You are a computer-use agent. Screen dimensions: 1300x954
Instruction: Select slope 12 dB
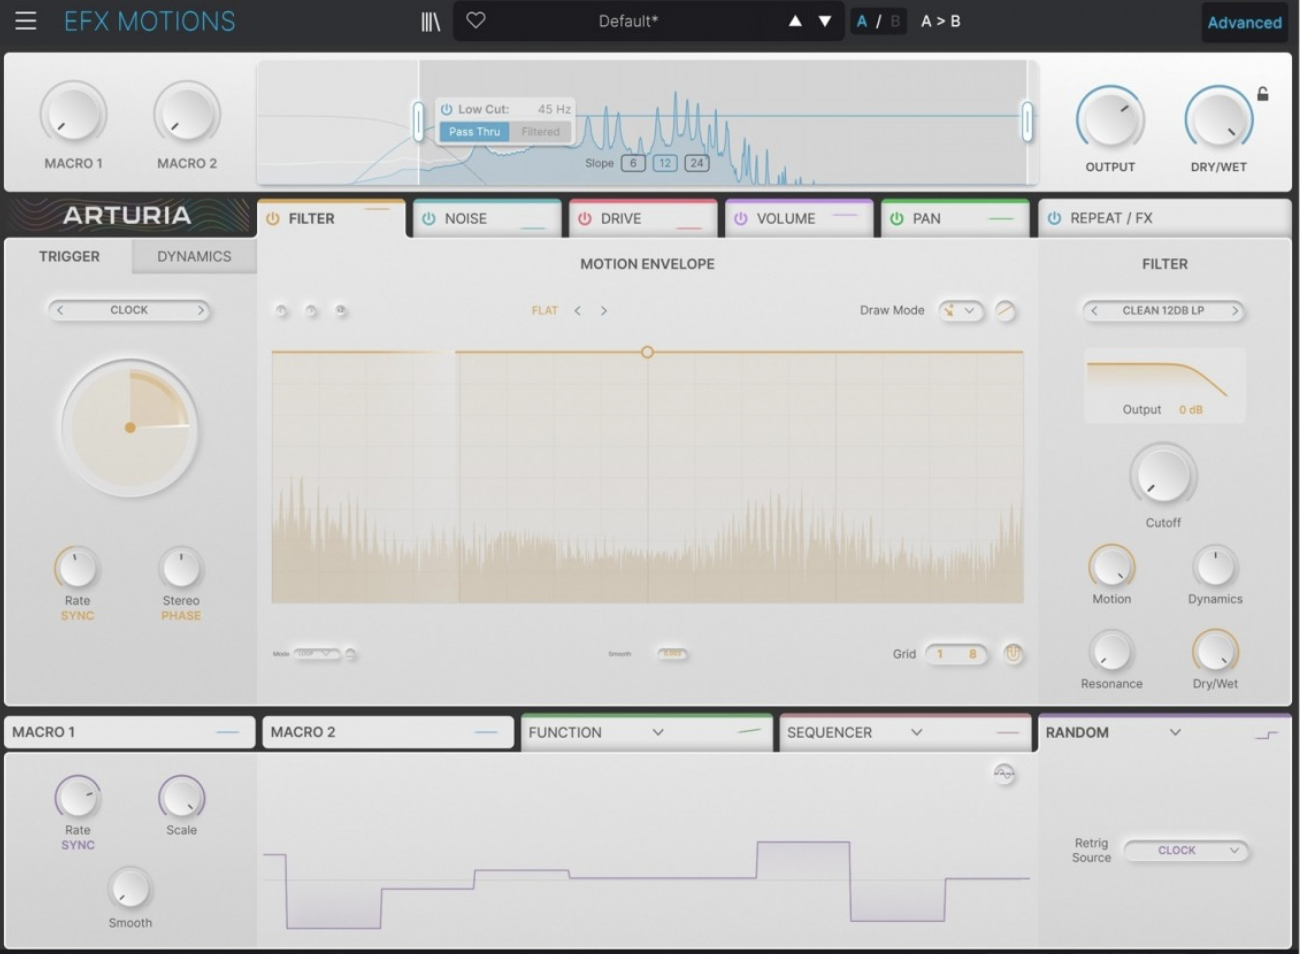[665, 163]
